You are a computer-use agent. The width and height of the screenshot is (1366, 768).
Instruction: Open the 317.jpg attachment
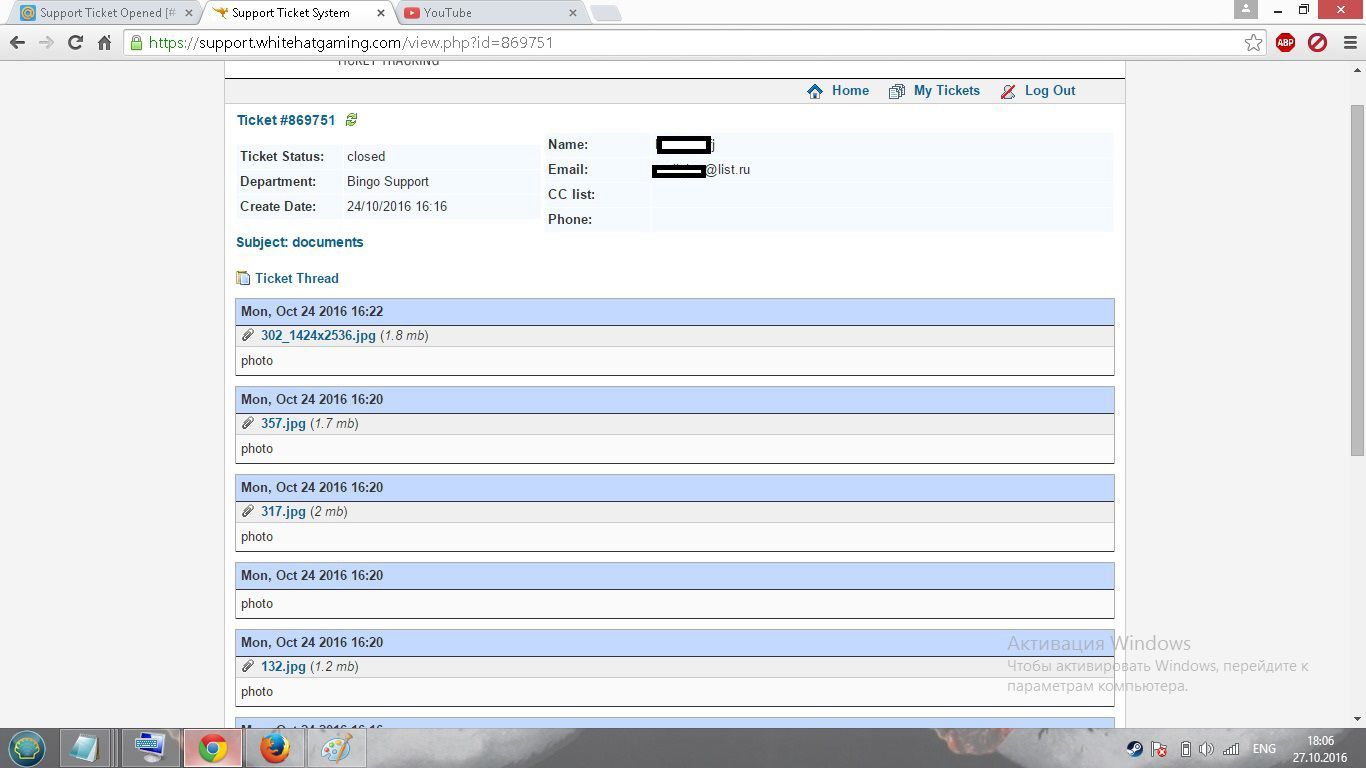tap(283, 512)
